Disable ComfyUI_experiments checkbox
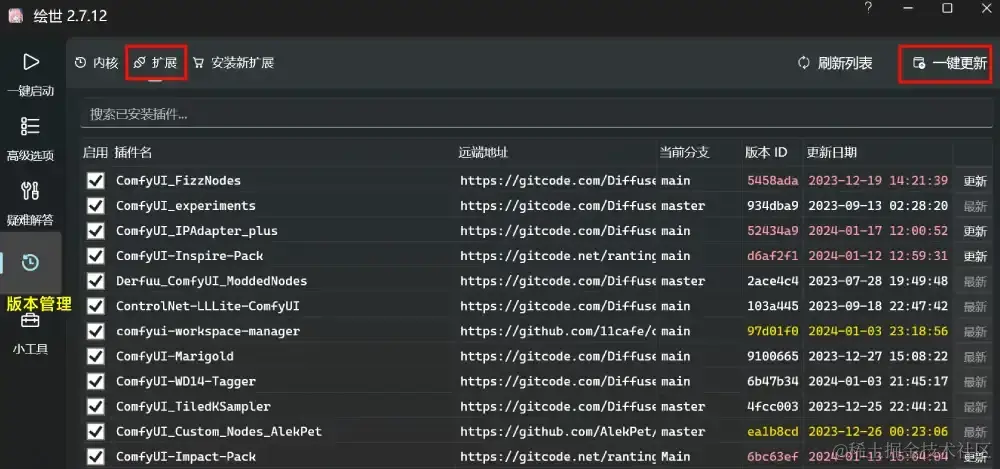The image size is (1000, 469). coord(96,206)
